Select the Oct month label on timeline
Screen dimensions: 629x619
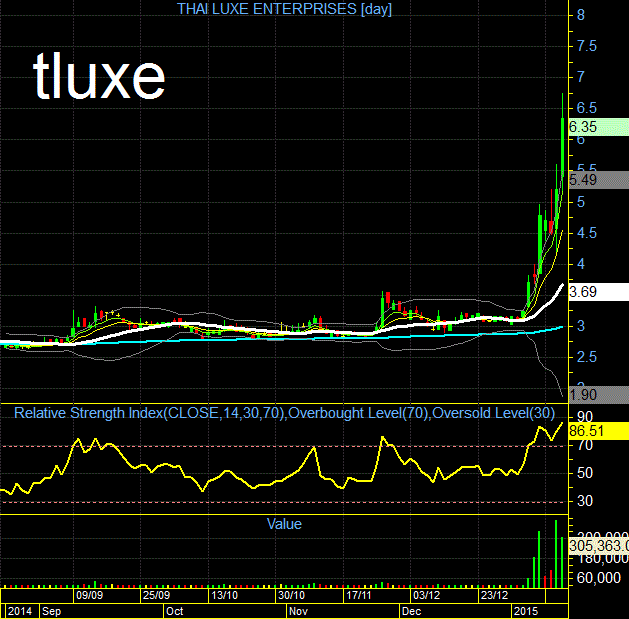[x=174, y=611]
